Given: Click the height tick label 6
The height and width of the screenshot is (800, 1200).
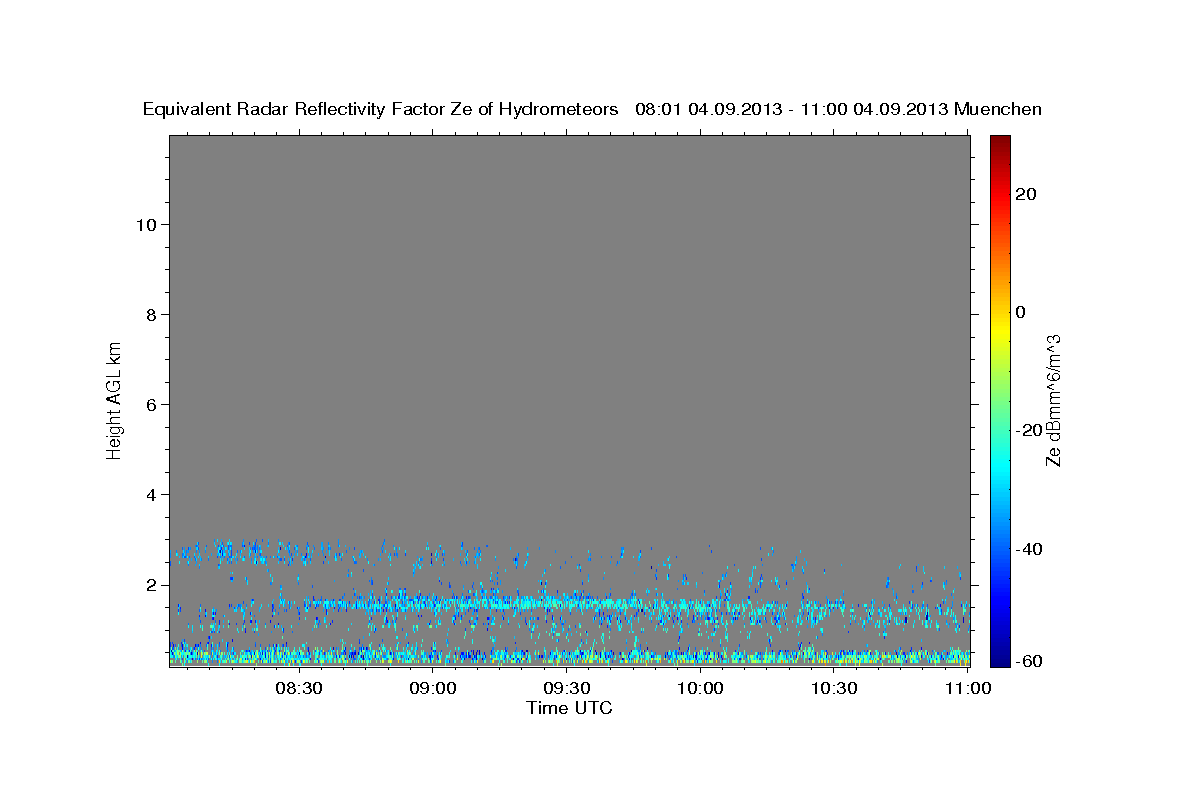Looking at the screenshot, I should pos(152,404).
